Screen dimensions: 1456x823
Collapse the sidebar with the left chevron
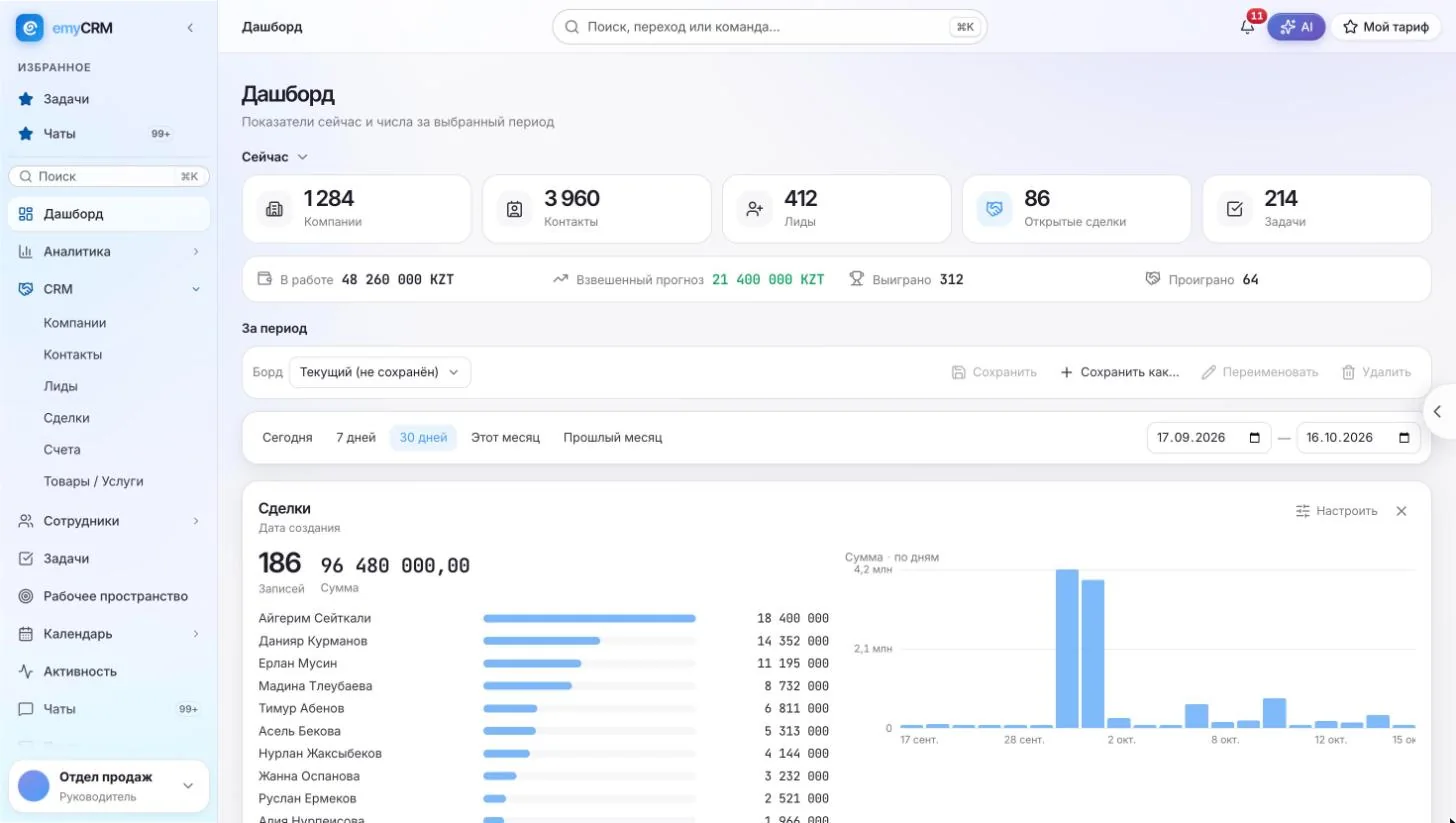pos(190,28)
